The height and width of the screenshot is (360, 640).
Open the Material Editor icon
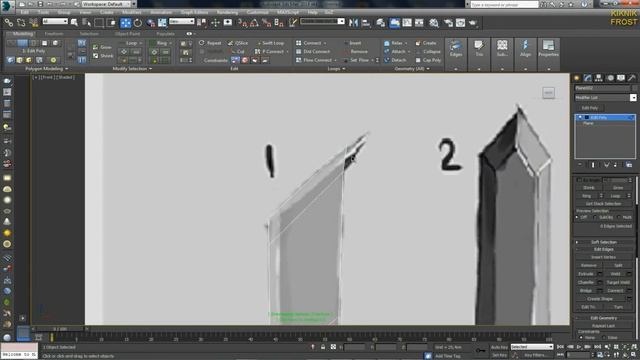coord(433,23)
